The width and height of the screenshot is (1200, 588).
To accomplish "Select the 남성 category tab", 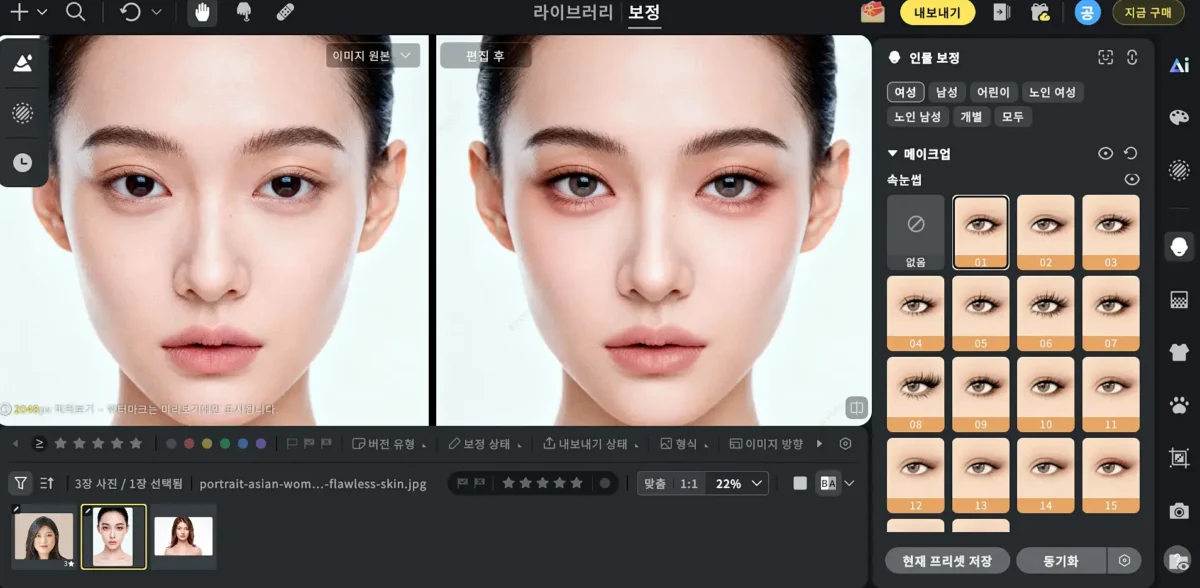I will click(x=947, y=92).
